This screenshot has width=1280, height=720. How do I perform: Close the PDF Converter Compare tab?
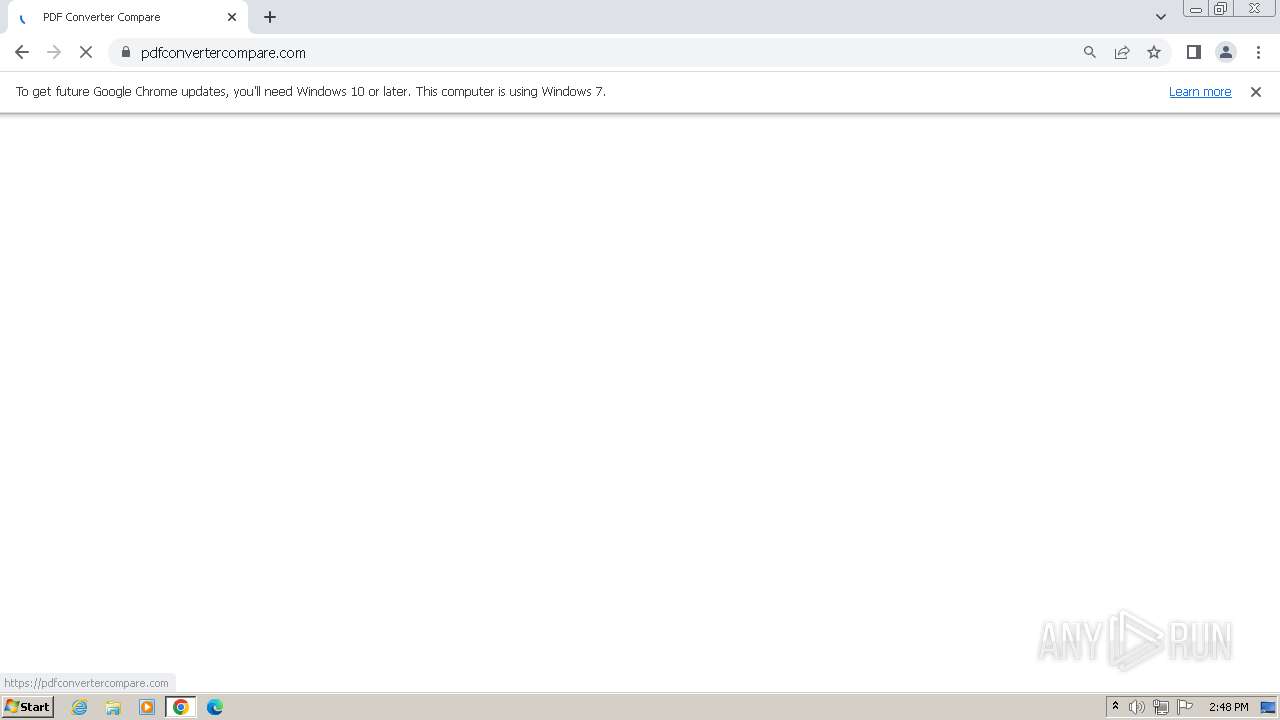click(232, 17)
